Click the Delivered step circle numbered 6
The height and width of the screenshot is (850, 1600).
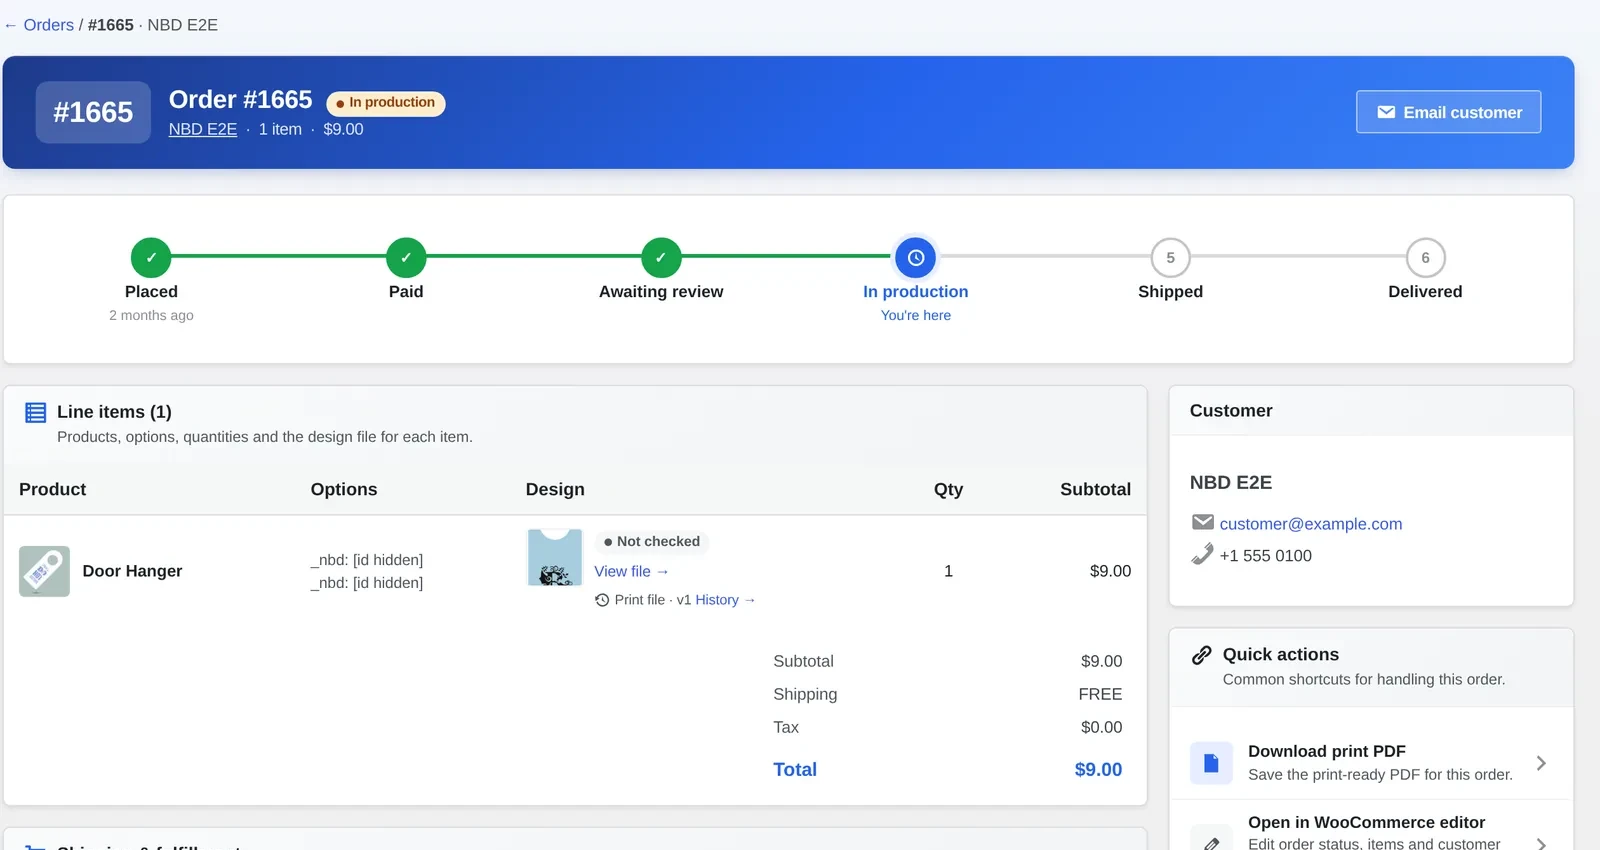tap(1425, 257)
